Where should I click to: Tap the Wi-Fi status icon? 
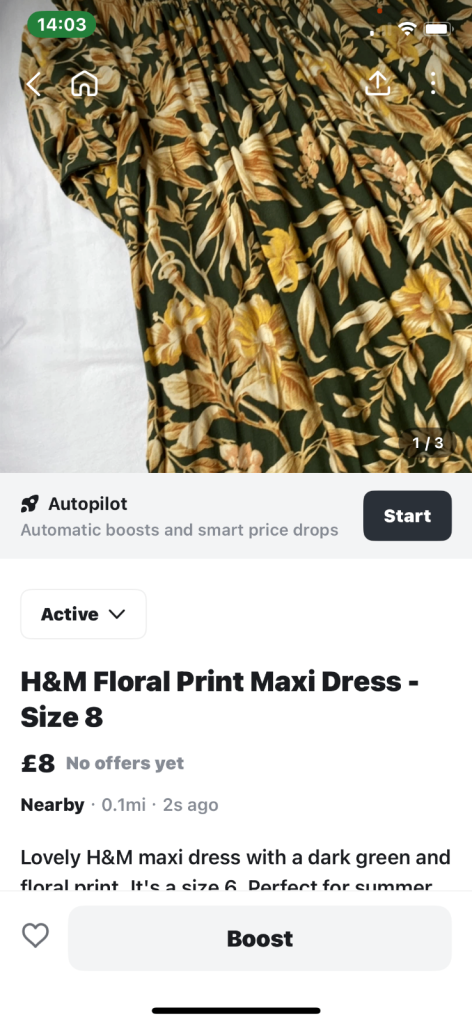[407, 28]
